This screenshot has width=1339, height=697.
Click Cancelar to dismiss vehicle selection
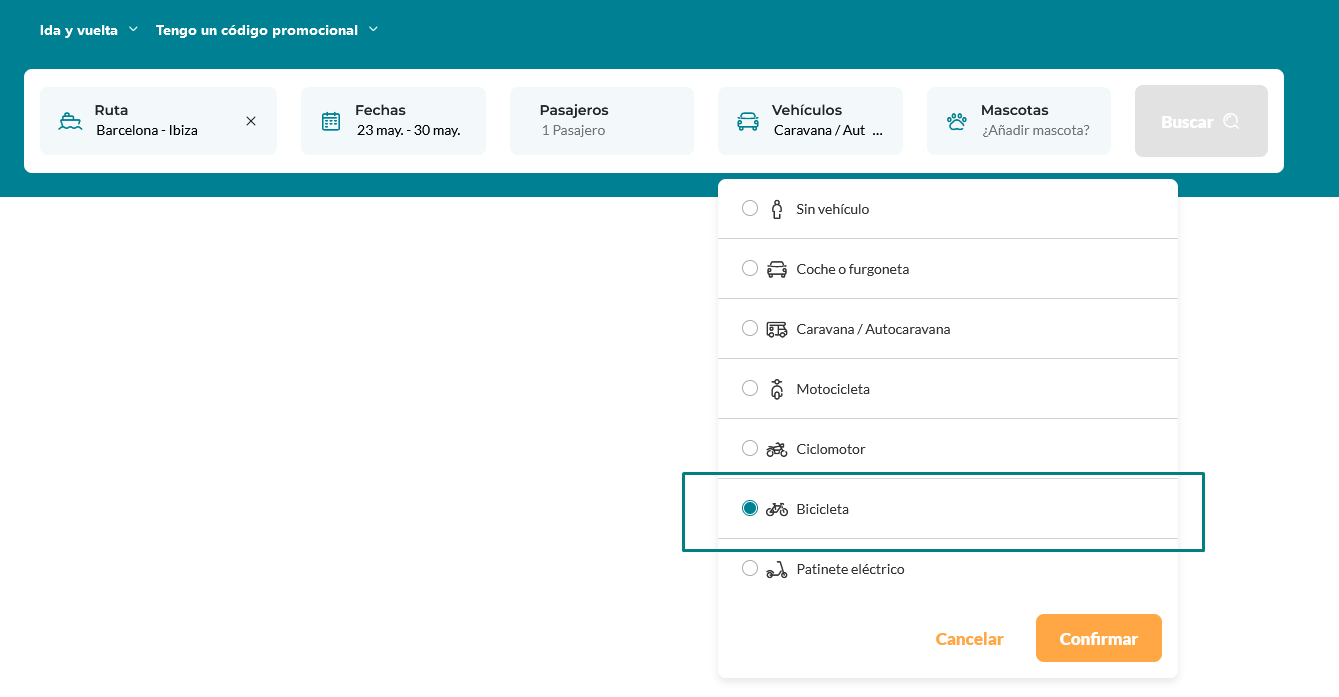tap(969, 639)
